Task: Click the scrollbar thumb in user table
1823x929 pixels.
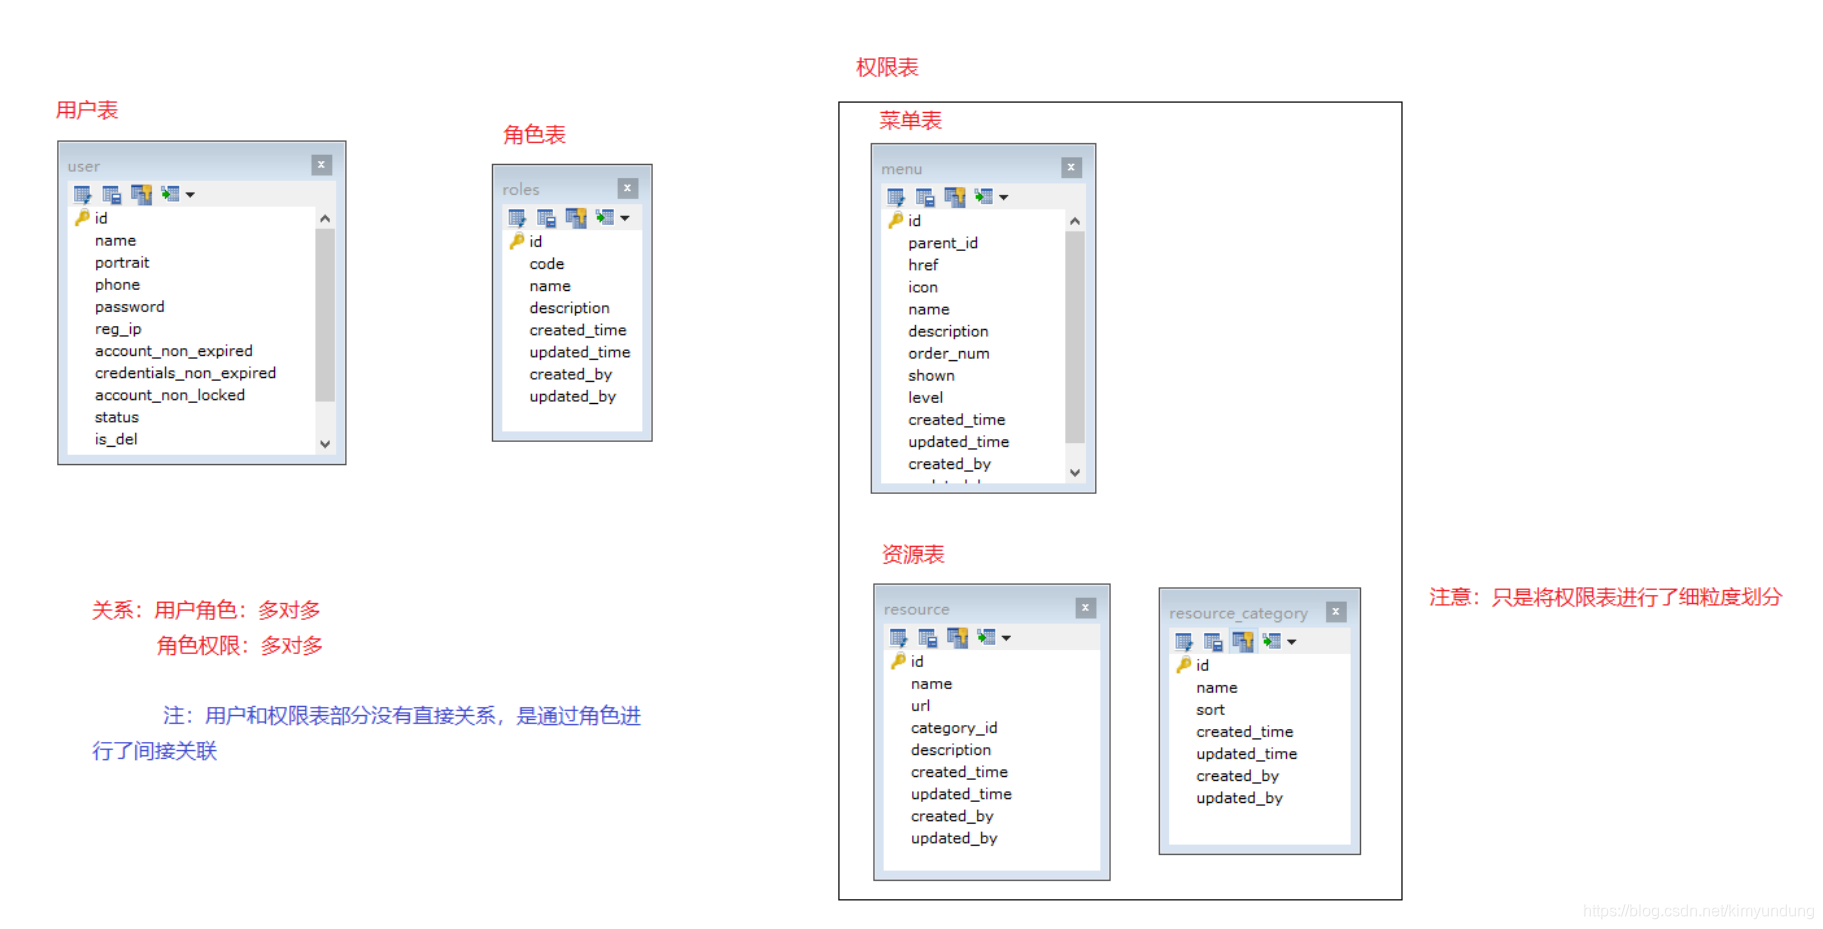Action: (x=325, y=315)
